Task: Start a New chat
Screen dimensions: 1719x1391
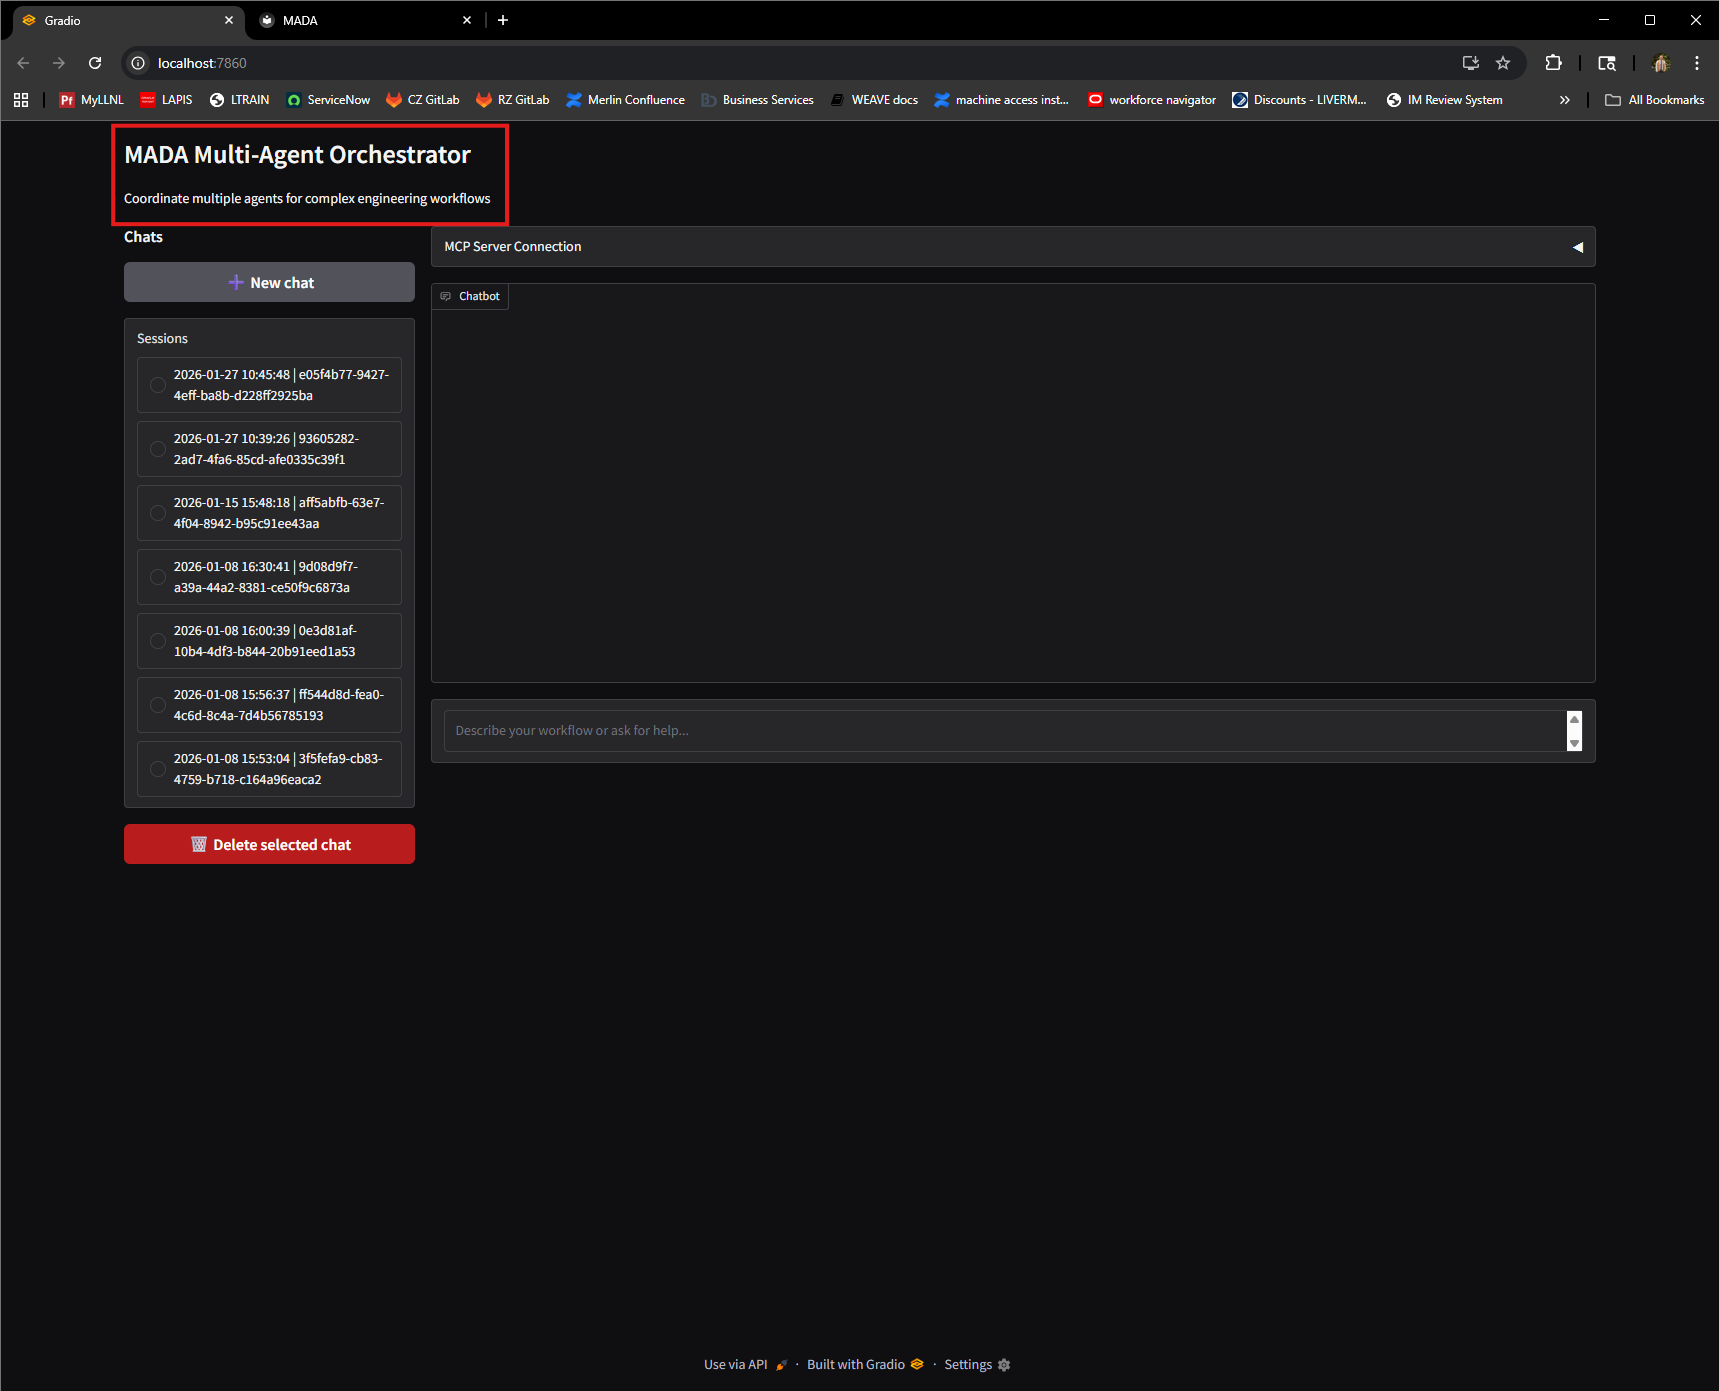Action: (269, 282)
